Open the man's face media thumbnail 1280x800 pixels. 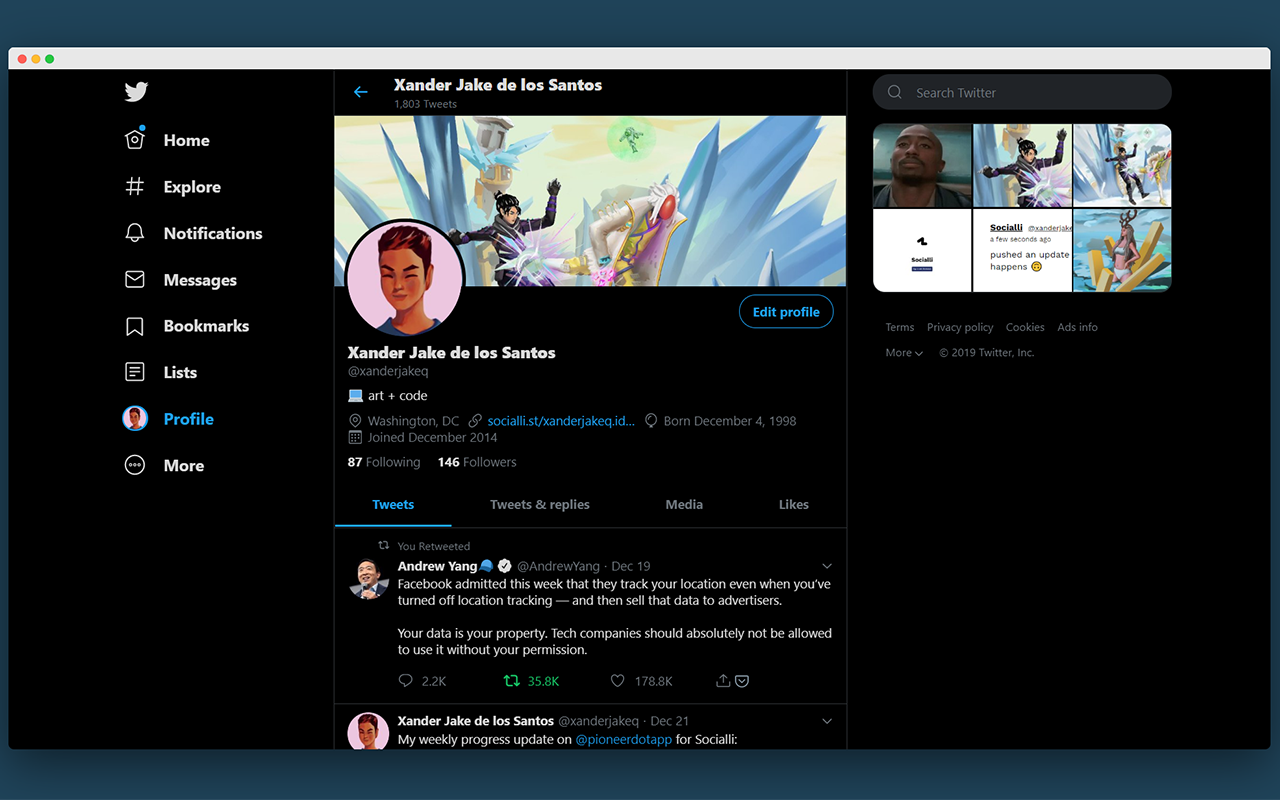pyautogui.click(x=922, y=166)
